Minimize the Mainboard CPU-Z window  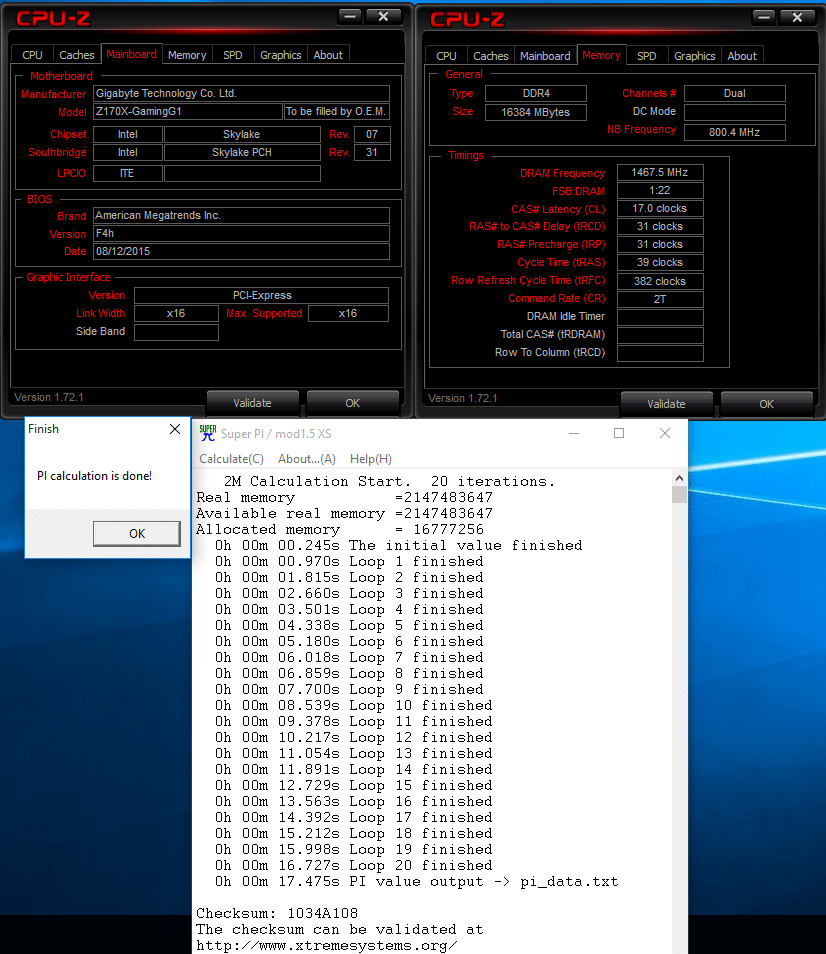[350, 16]
